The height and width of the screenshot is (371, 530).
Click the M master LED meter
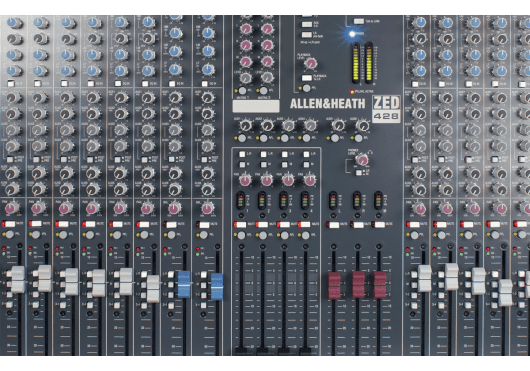pos(378,200)
